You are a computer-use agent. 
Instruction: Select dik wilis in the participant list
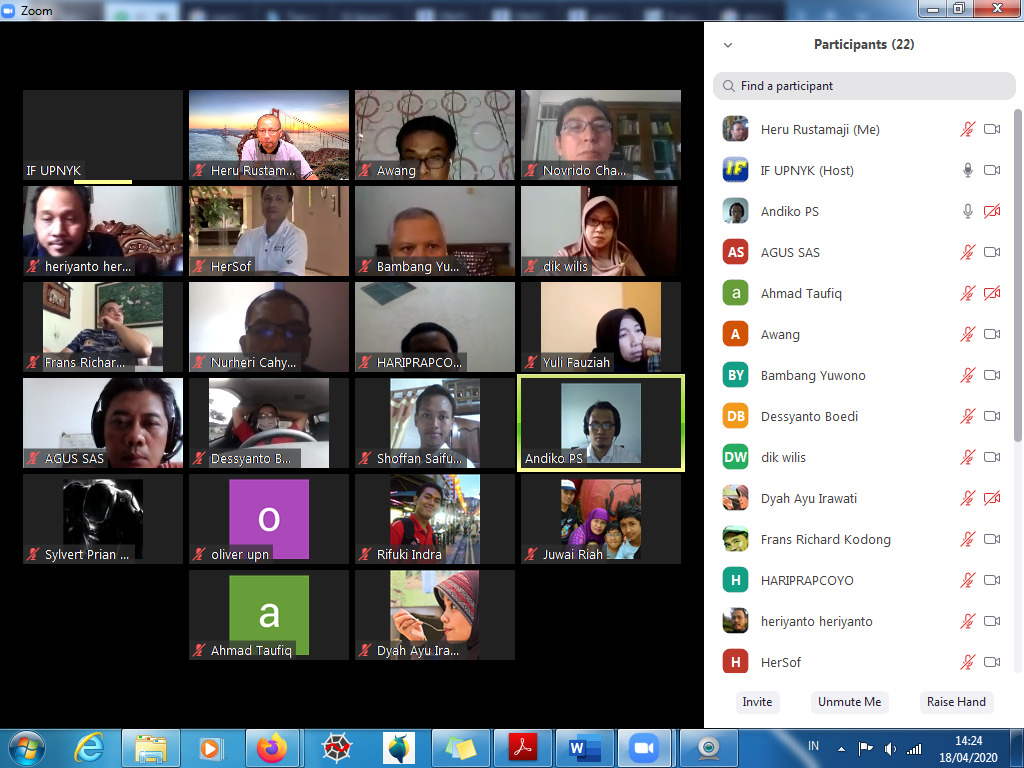coord(783,457)
